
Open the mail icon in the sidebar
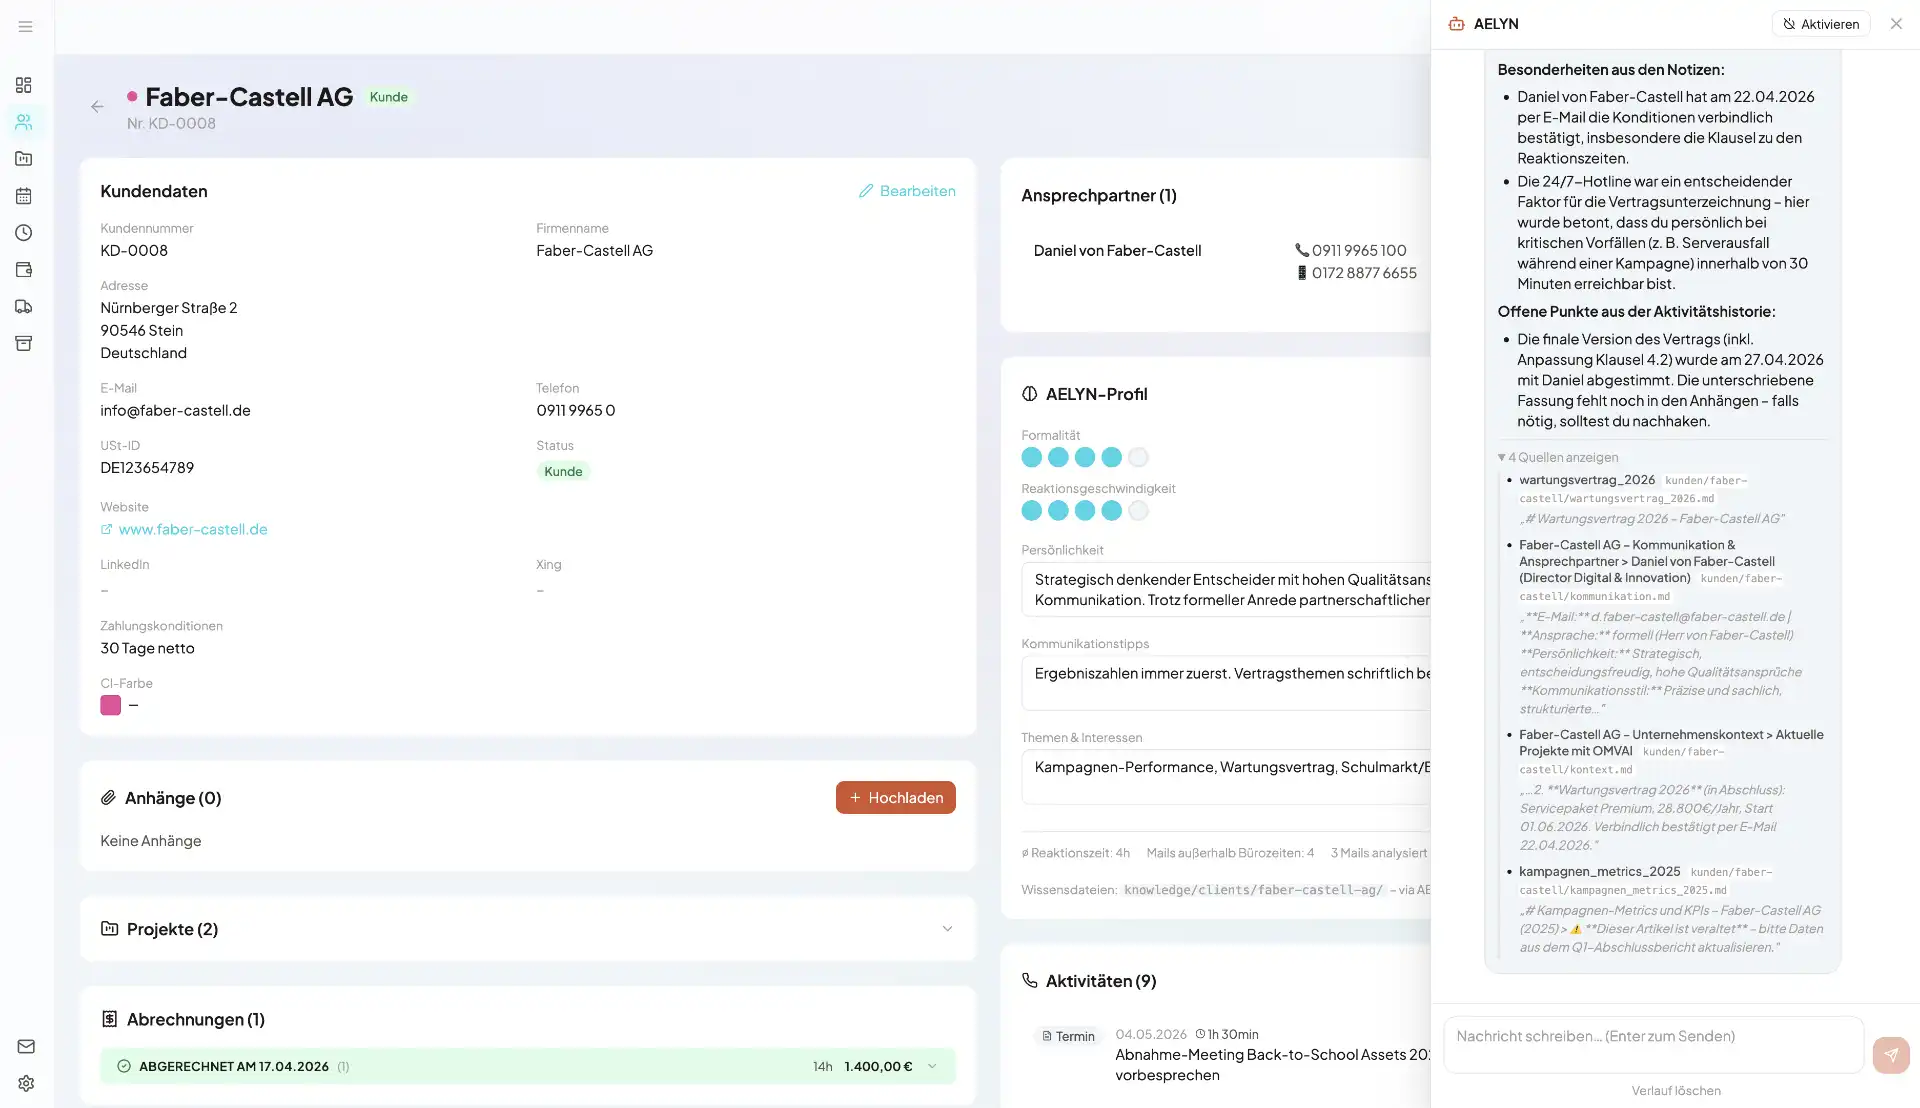[x=26, y=1046]
